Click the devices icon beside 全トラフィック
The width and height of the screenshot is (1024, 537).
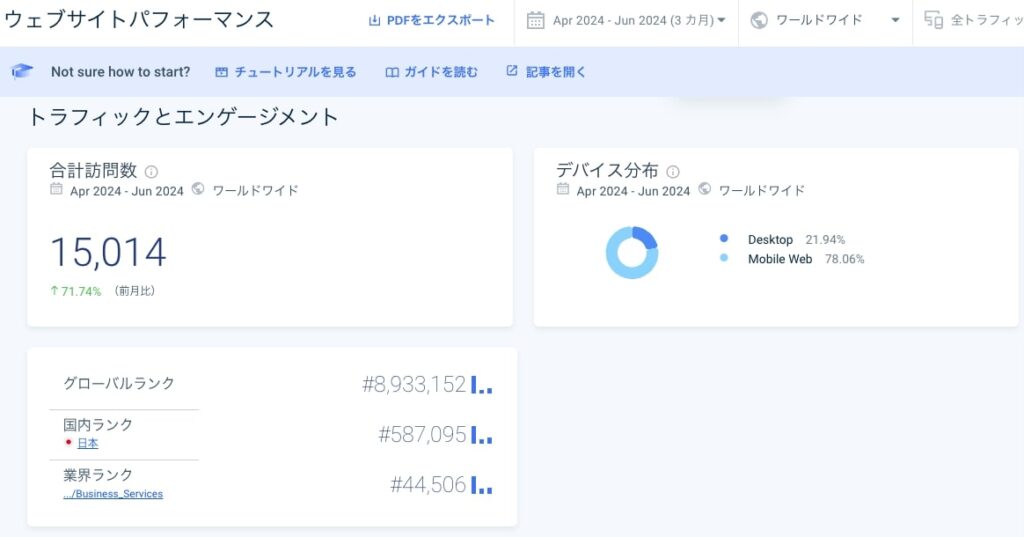(933, 20)
